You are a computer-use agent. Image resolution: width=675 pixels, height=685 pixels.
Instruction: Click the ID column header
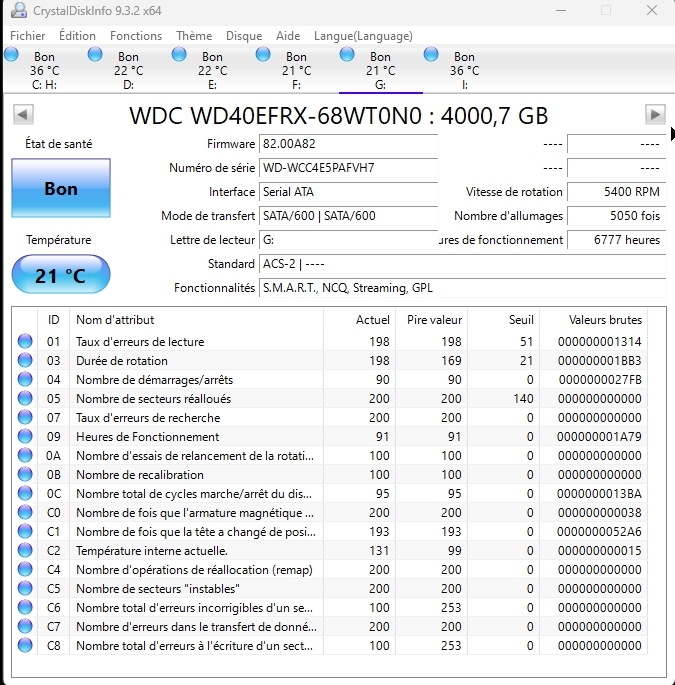click(x=53, y=320)
